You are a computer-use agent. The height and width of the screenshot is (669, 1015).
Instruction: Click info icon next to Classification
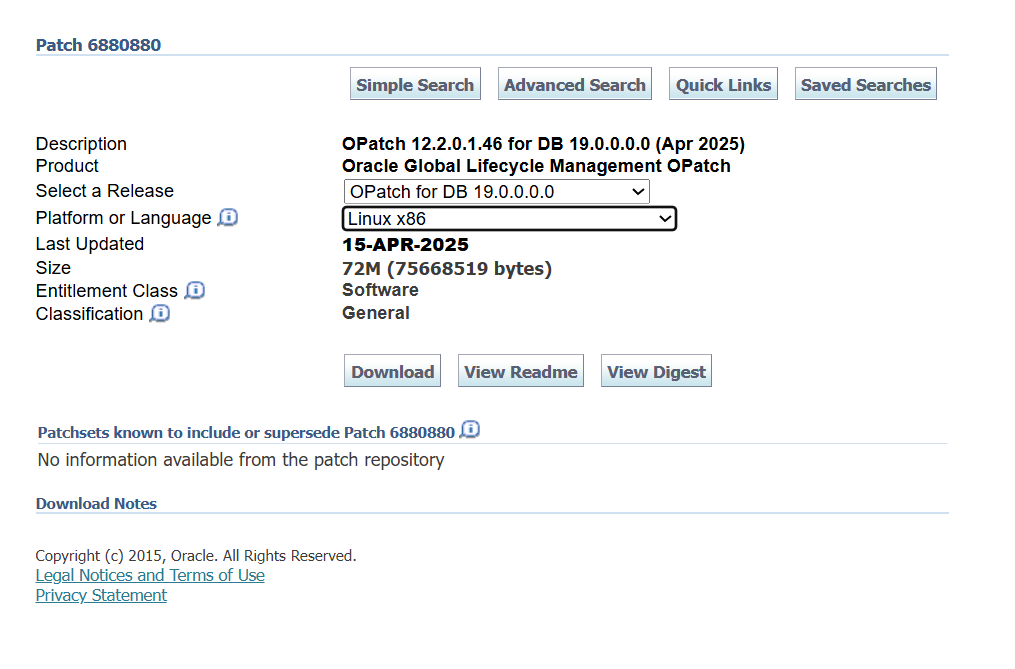pos(160,313)
